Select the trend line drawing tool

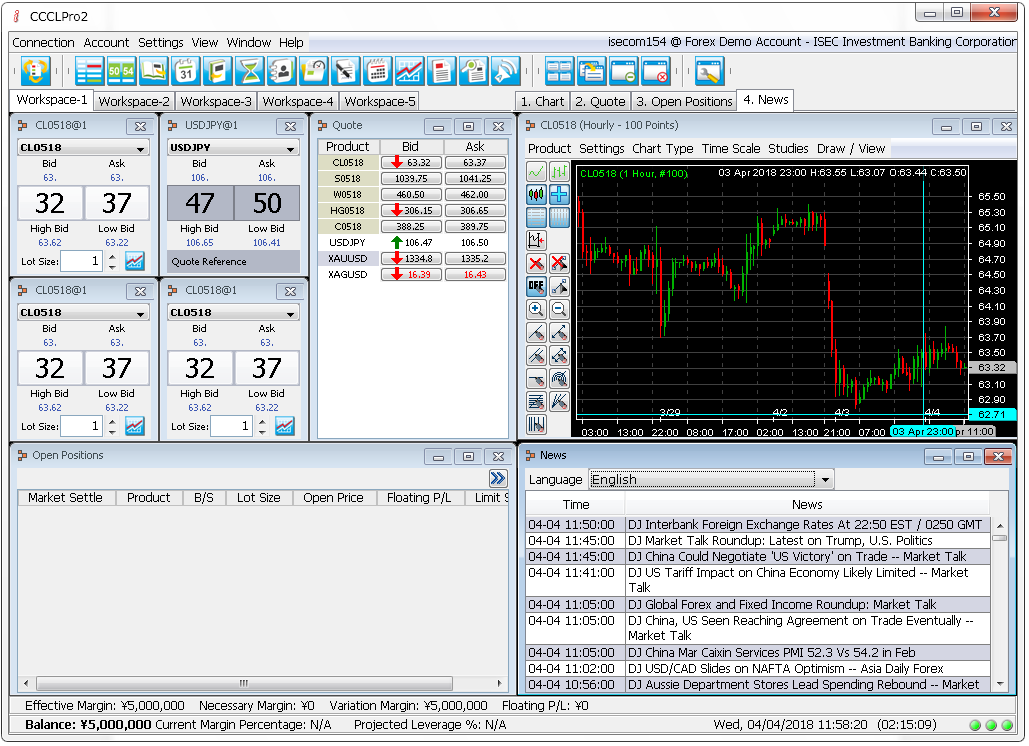[x=536, y=332]
